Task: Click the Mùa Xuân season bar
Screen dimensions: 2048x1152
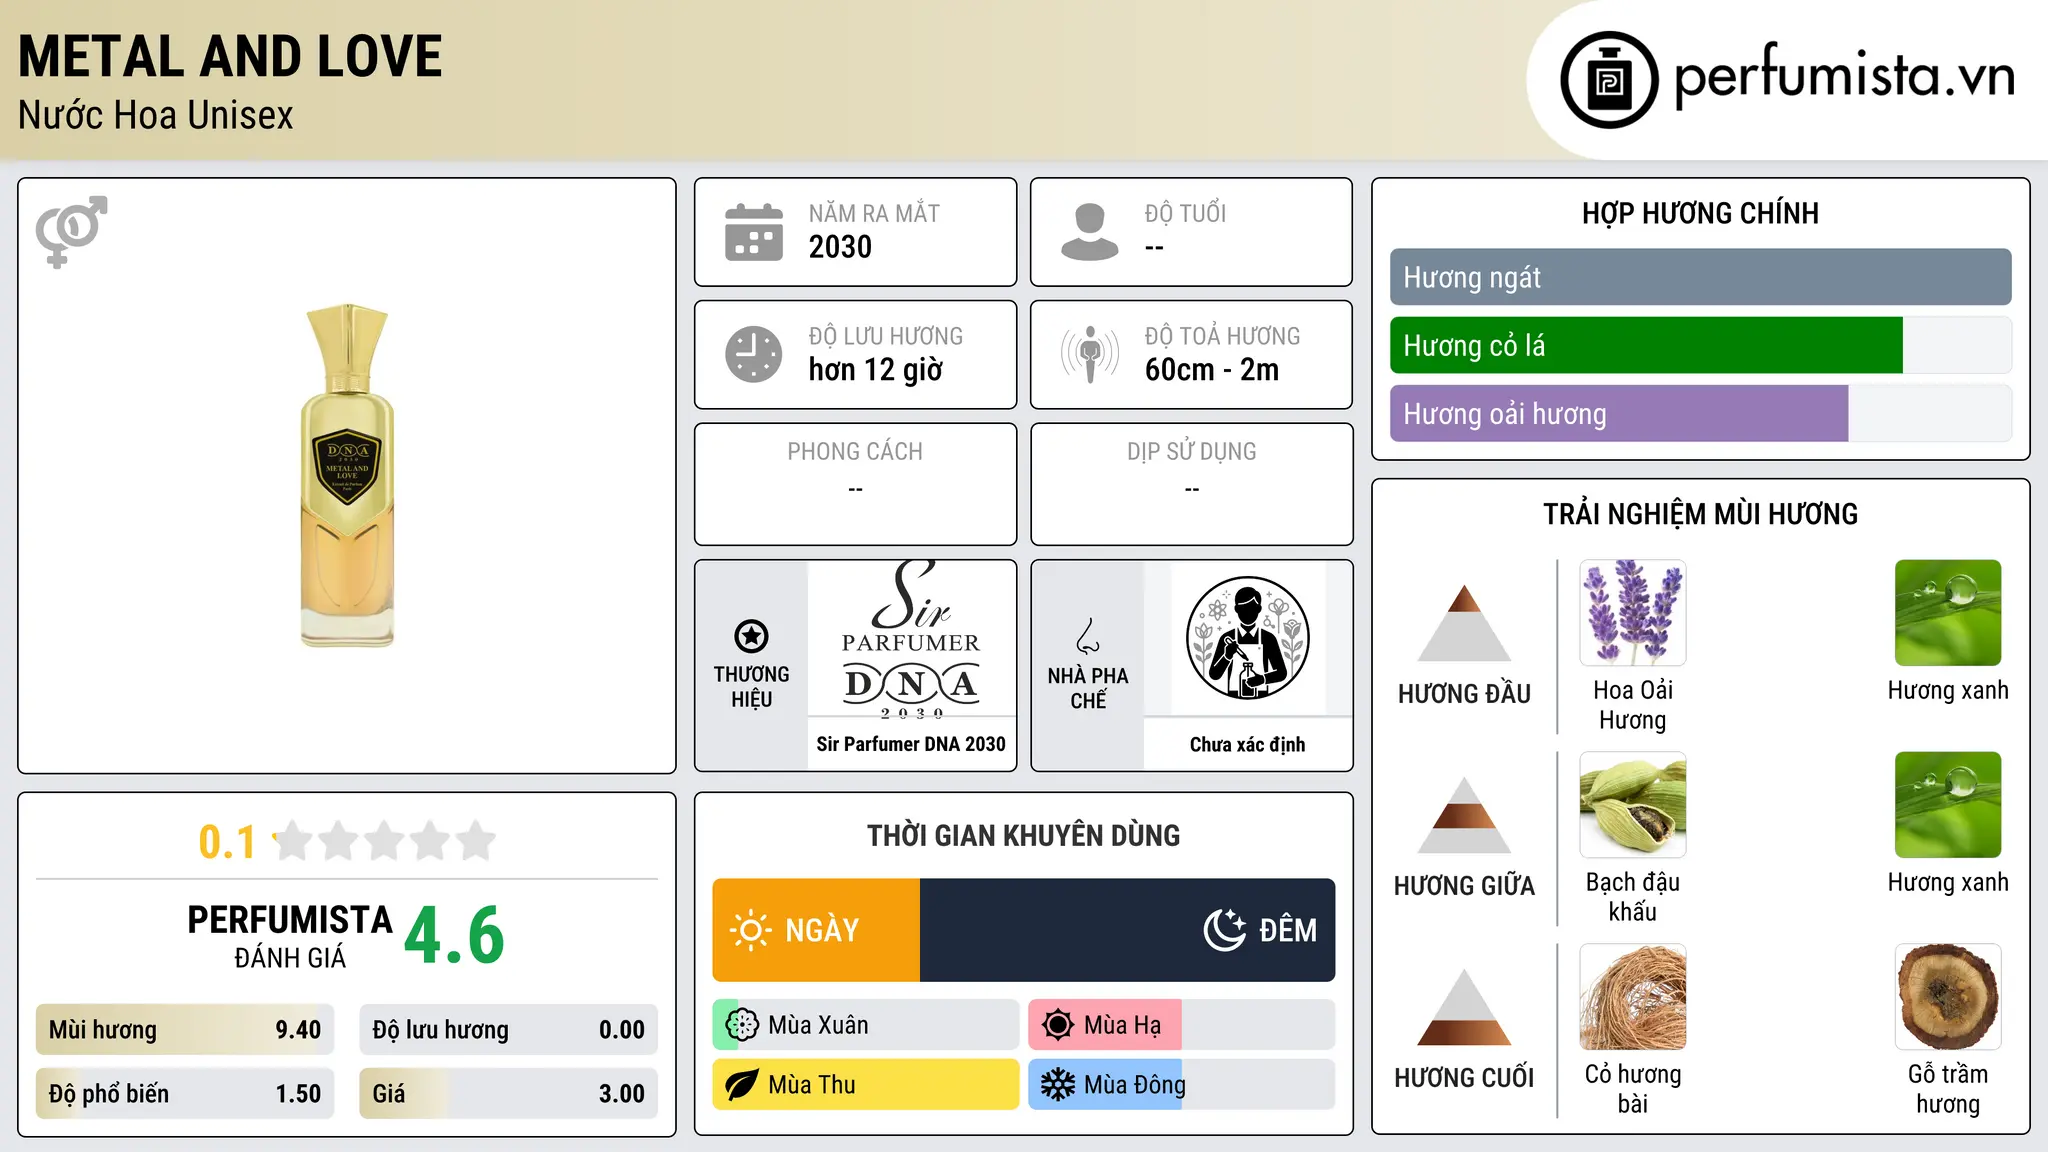Action: (x=866, y=1025)
